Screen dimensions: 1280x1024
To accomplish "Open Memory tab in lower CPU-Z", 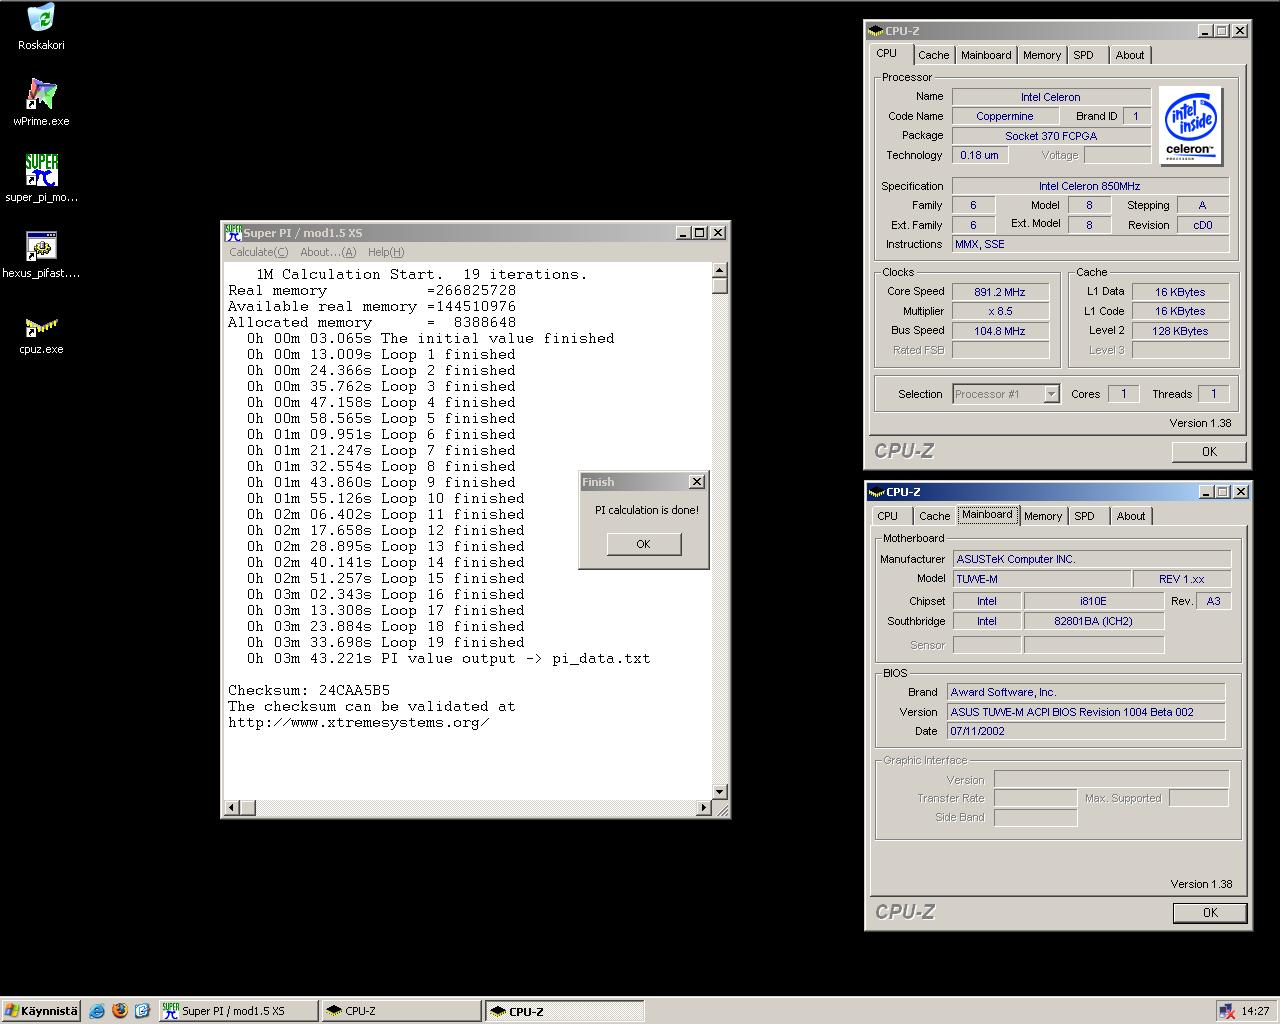I will pos(1043,517).
